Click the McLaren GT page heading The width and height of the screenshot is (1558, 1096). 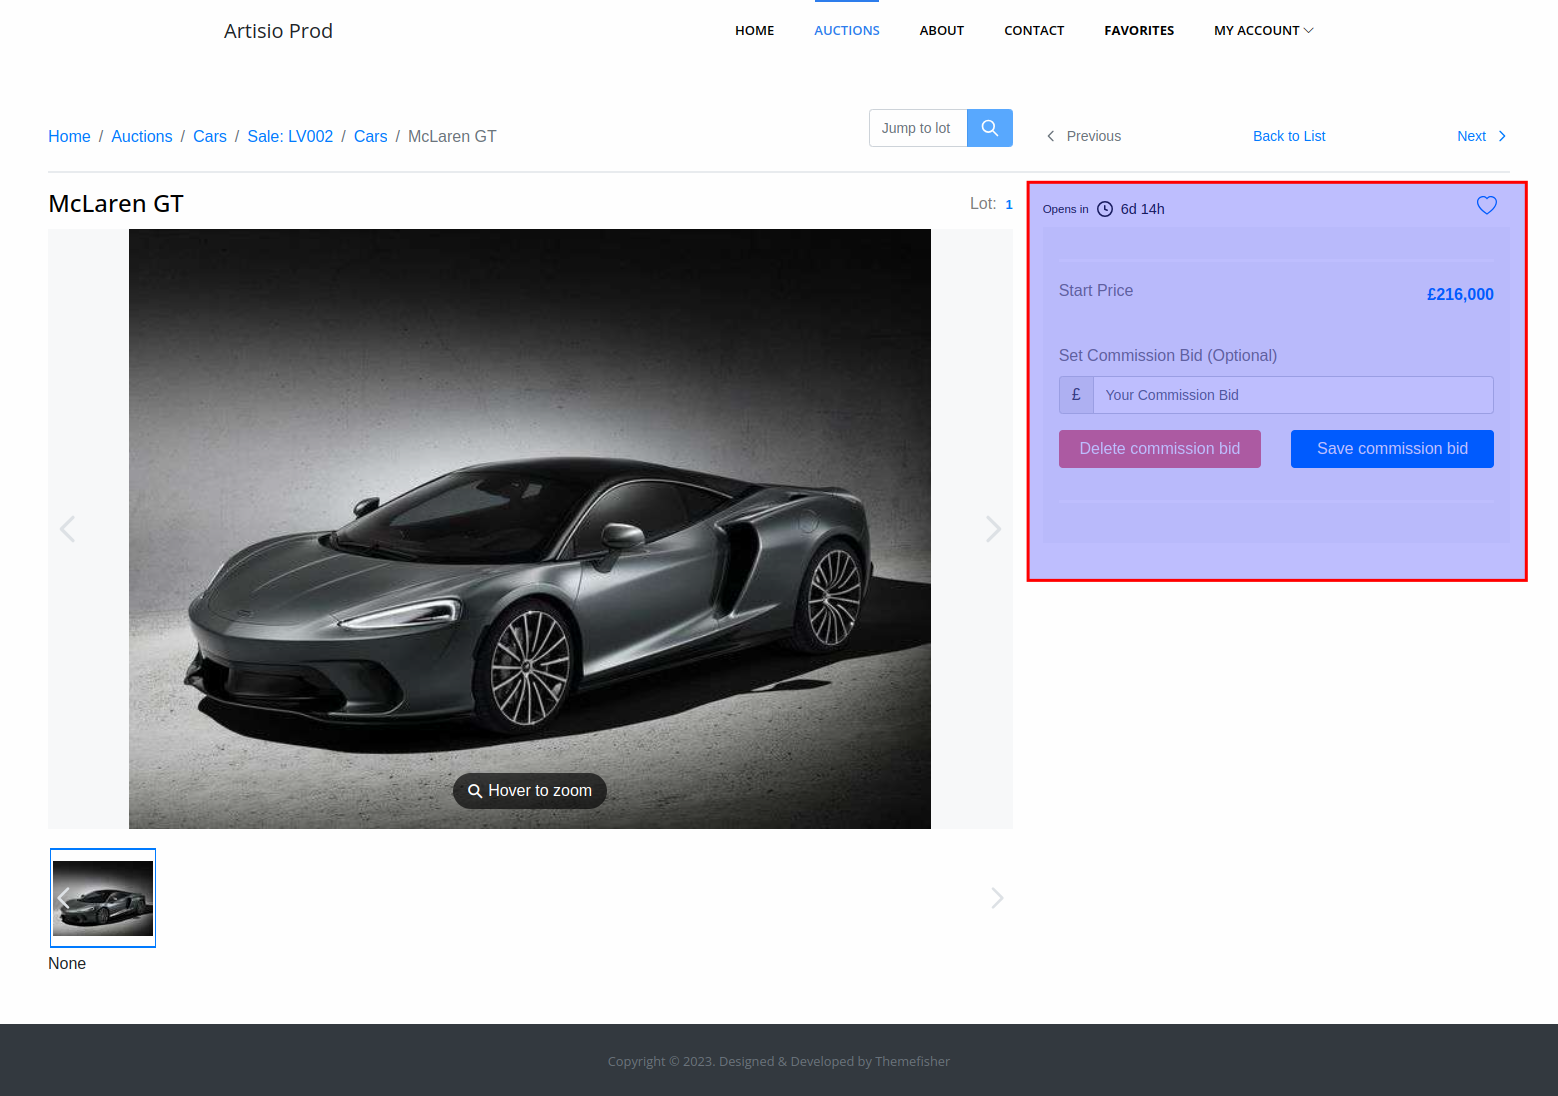(x=116, y=204)
